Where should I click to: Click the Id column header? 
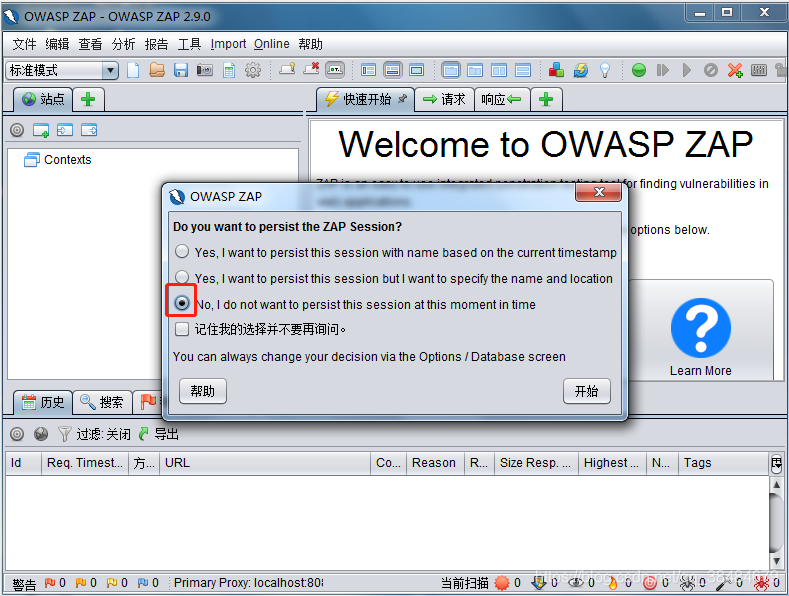click(23, 463)
